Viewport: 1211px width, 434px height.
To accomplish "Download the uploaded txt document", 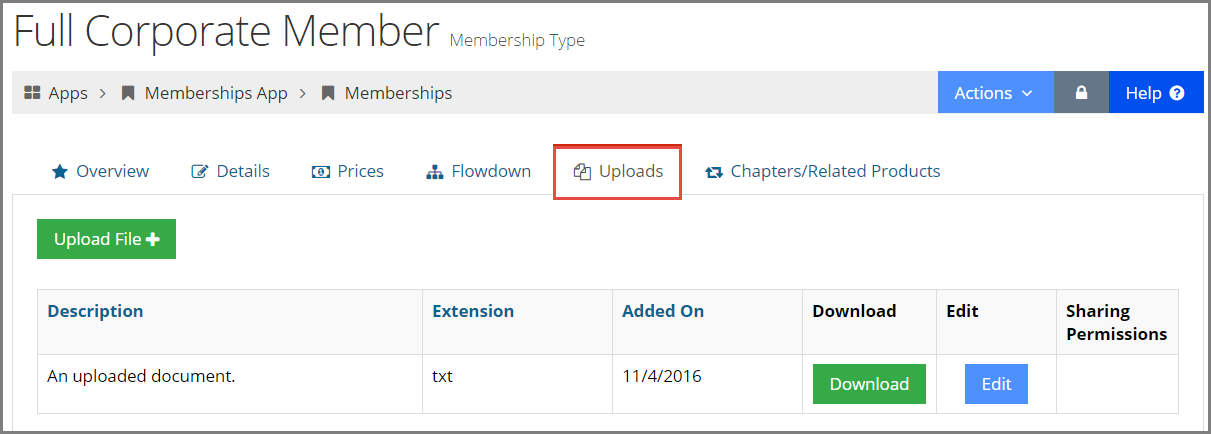I will (869, 384).
